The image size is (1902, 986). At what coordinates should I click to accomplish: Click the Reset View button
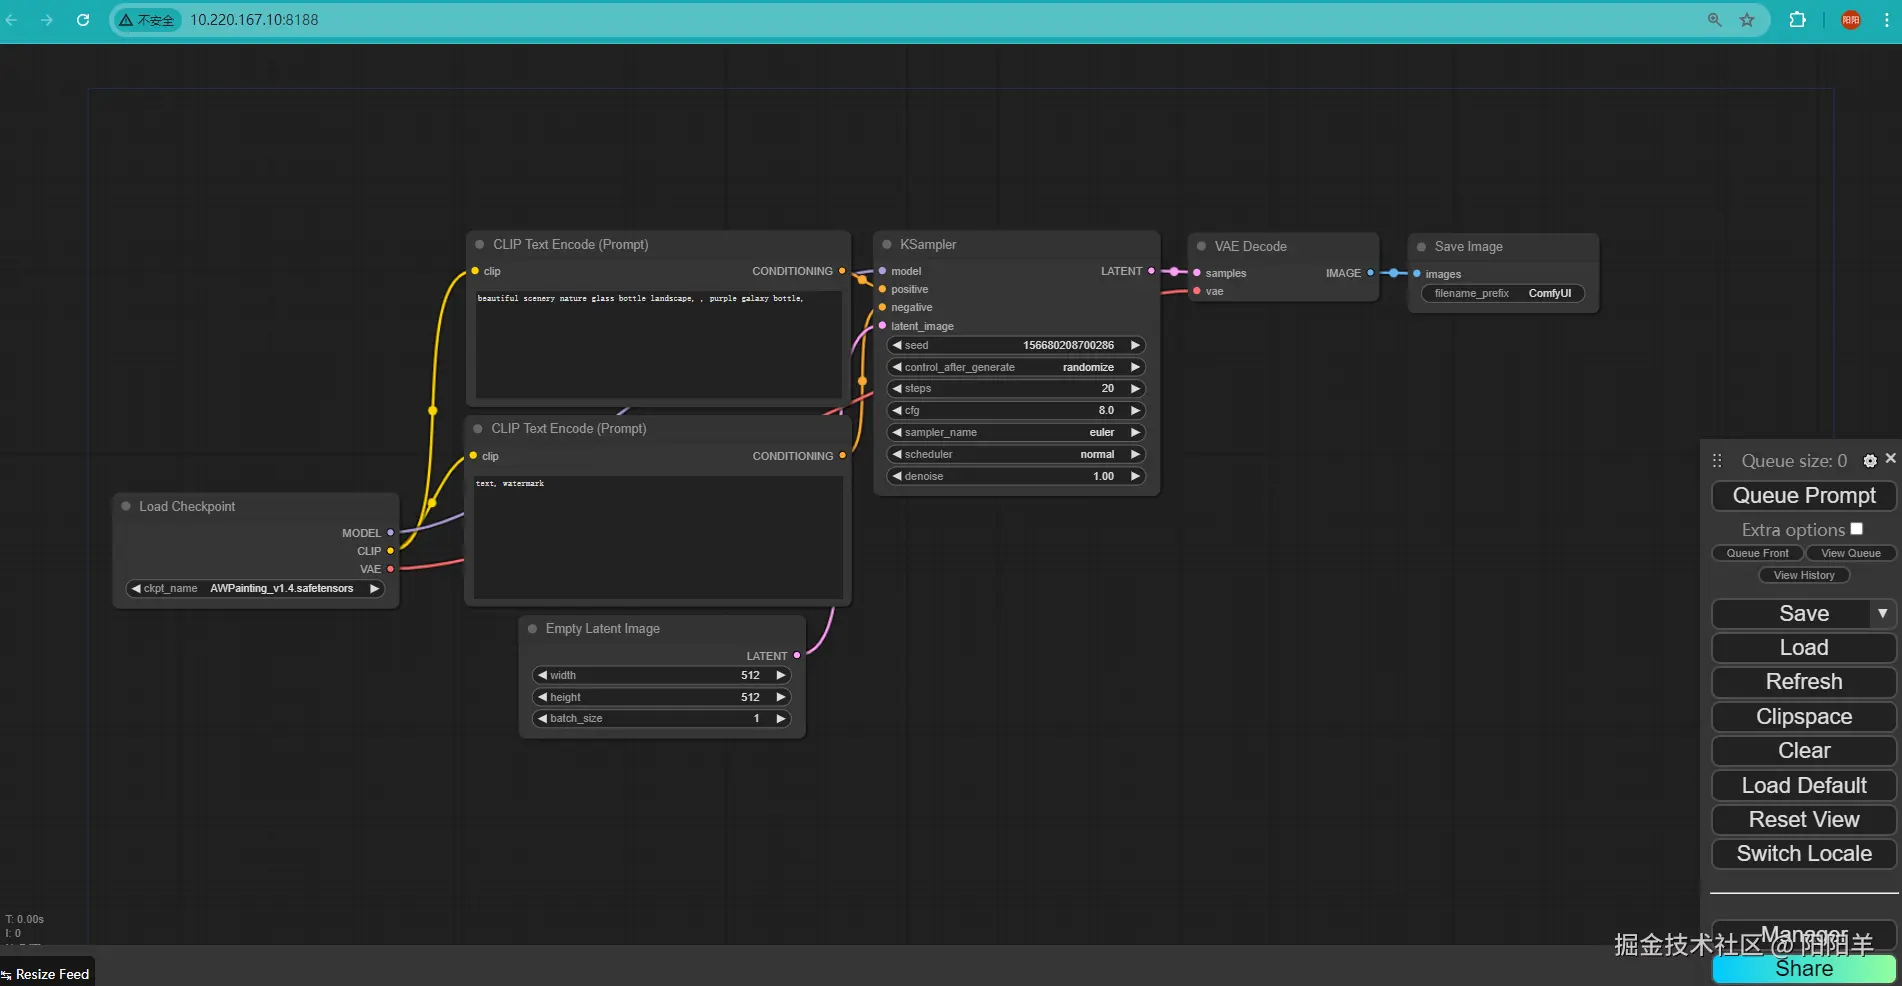point(1804,820)
